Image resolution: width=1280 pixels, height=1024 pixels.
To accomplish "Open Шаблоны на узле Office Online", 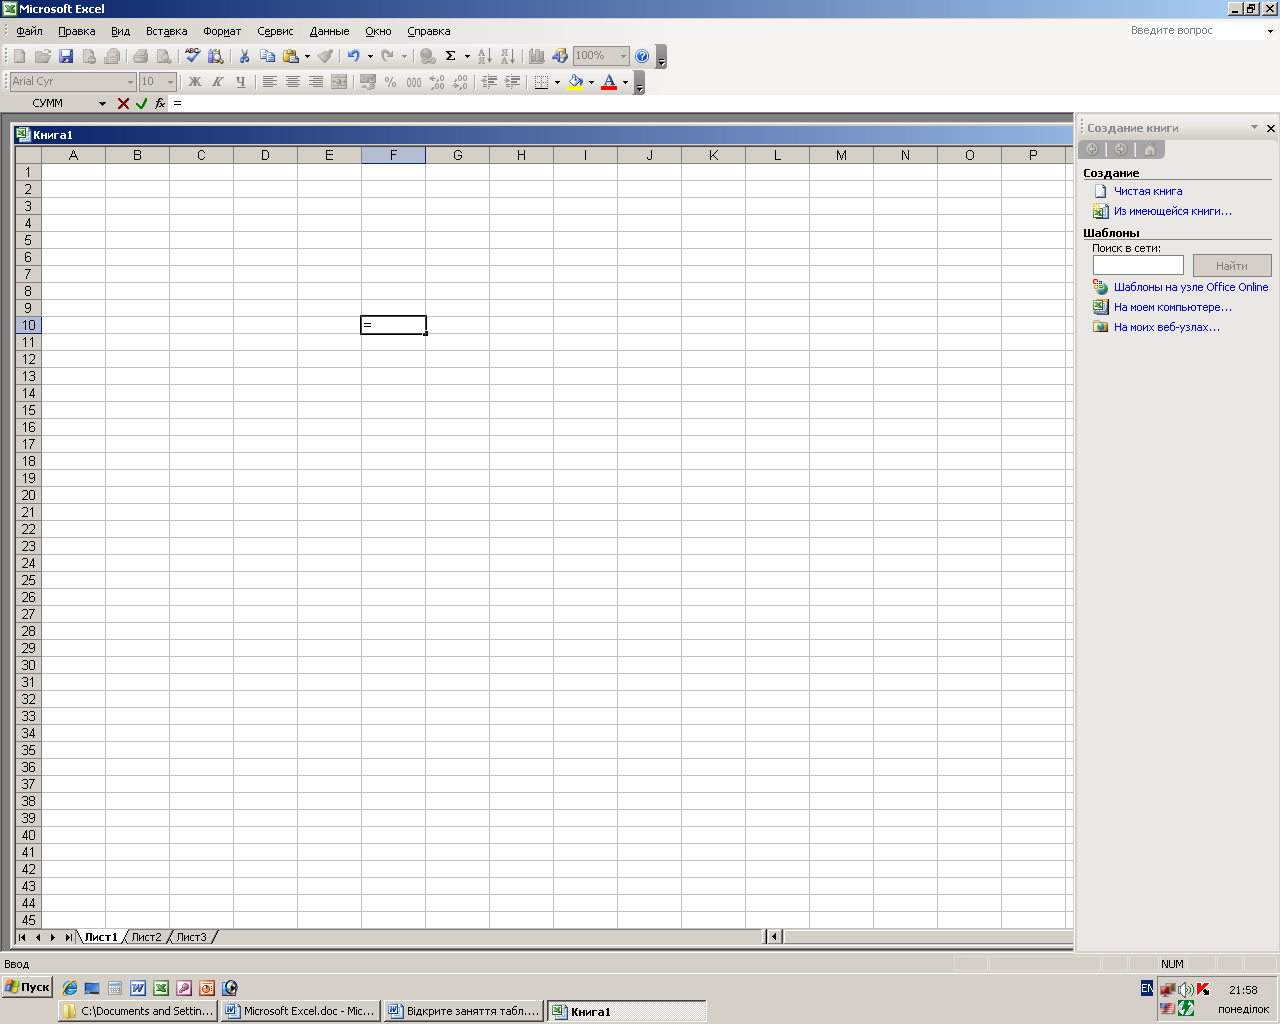I will pos(1191,287).
